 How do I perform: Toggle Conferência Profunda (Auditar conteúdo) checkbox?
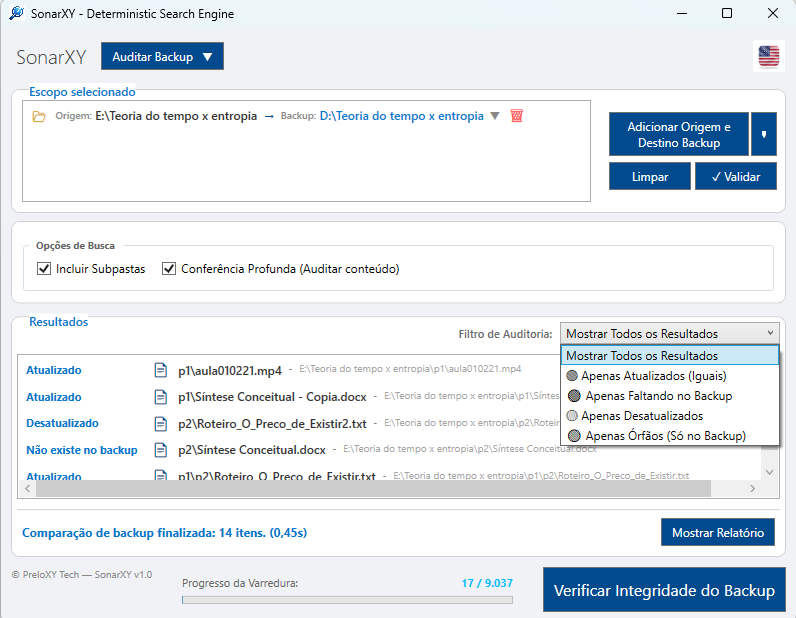click(x=169, y=269)
